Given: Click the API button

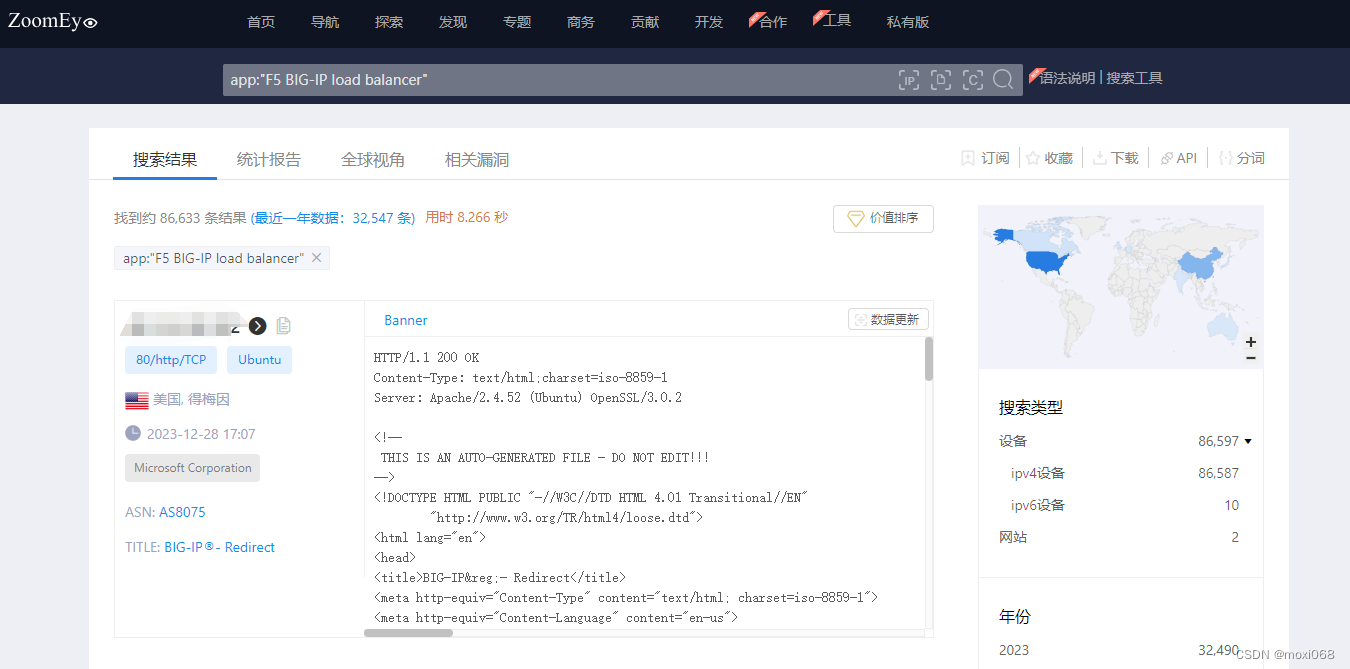Looking at the screenshot, I should (1178, 158).
